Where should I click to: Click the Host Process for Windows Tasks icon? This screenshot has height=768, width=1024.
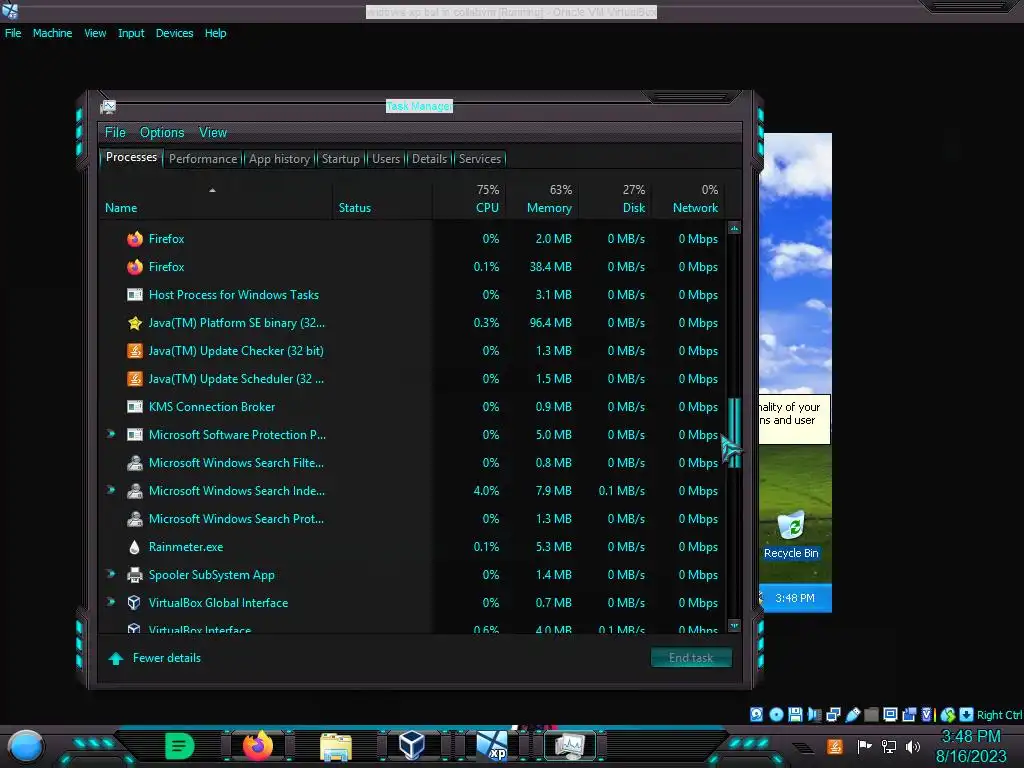tap(135, 295)
